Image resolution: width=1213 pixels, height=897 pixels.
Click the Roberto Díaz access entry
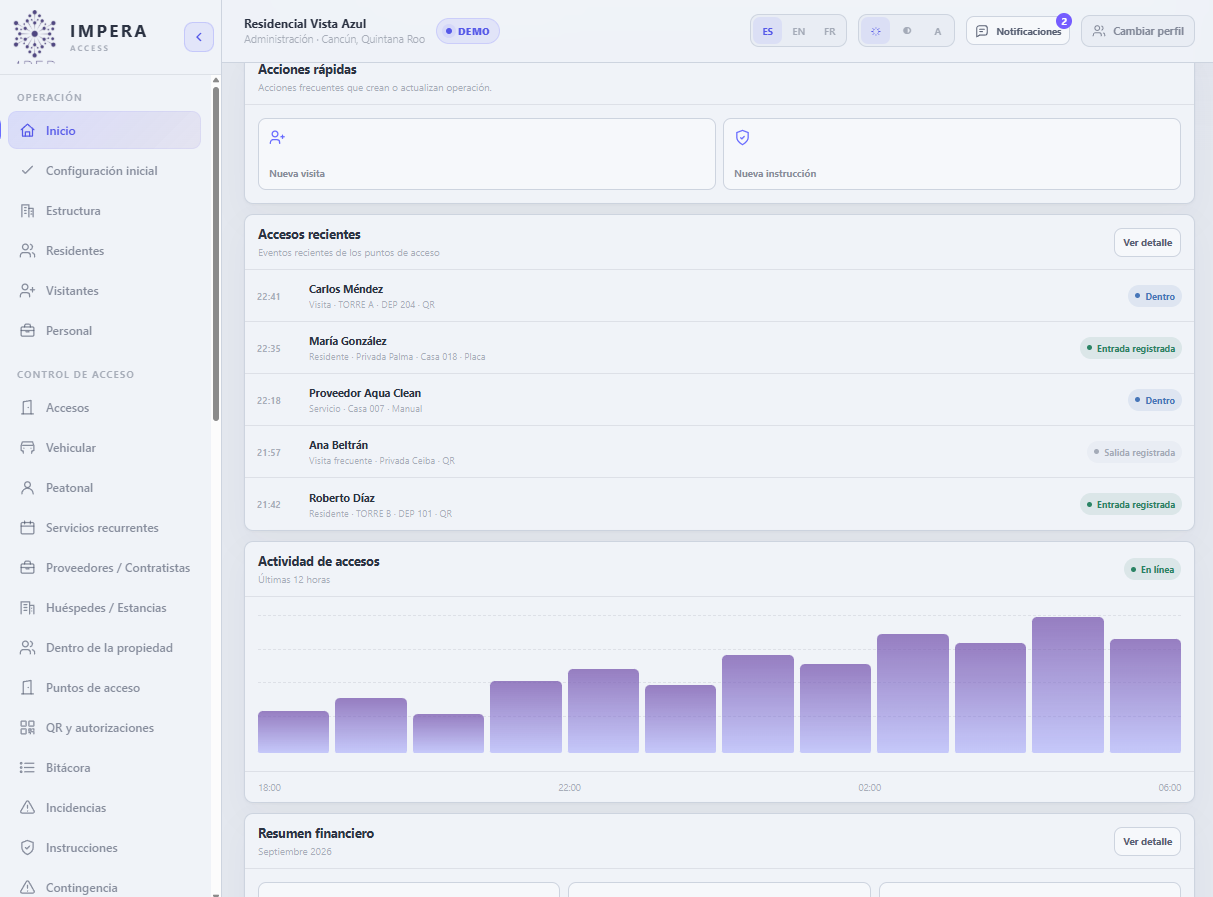[719, 504]
